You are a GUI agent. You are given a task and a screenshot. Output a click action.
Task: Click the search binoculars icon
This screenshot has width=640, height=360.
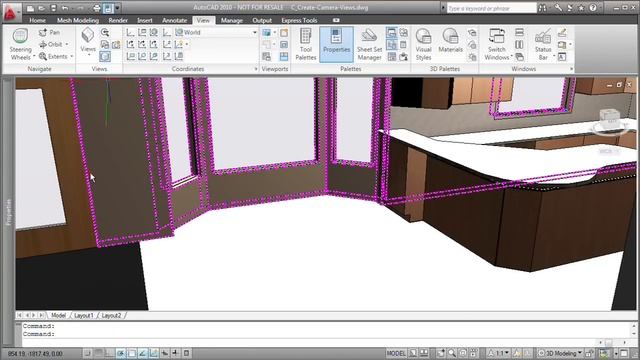tap(542, 8)
